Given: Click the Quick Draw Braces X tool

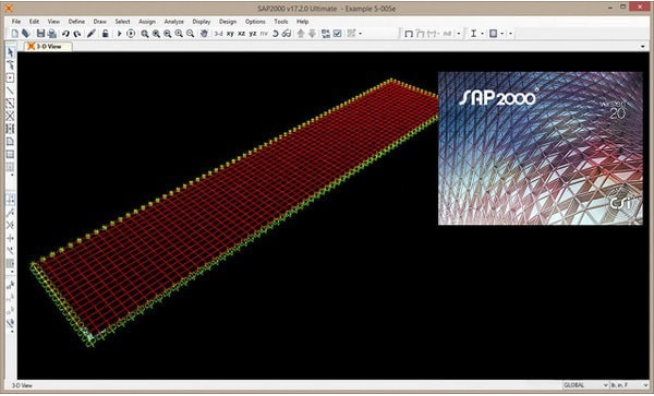Looking at the screenshot, I should [10, 116].
